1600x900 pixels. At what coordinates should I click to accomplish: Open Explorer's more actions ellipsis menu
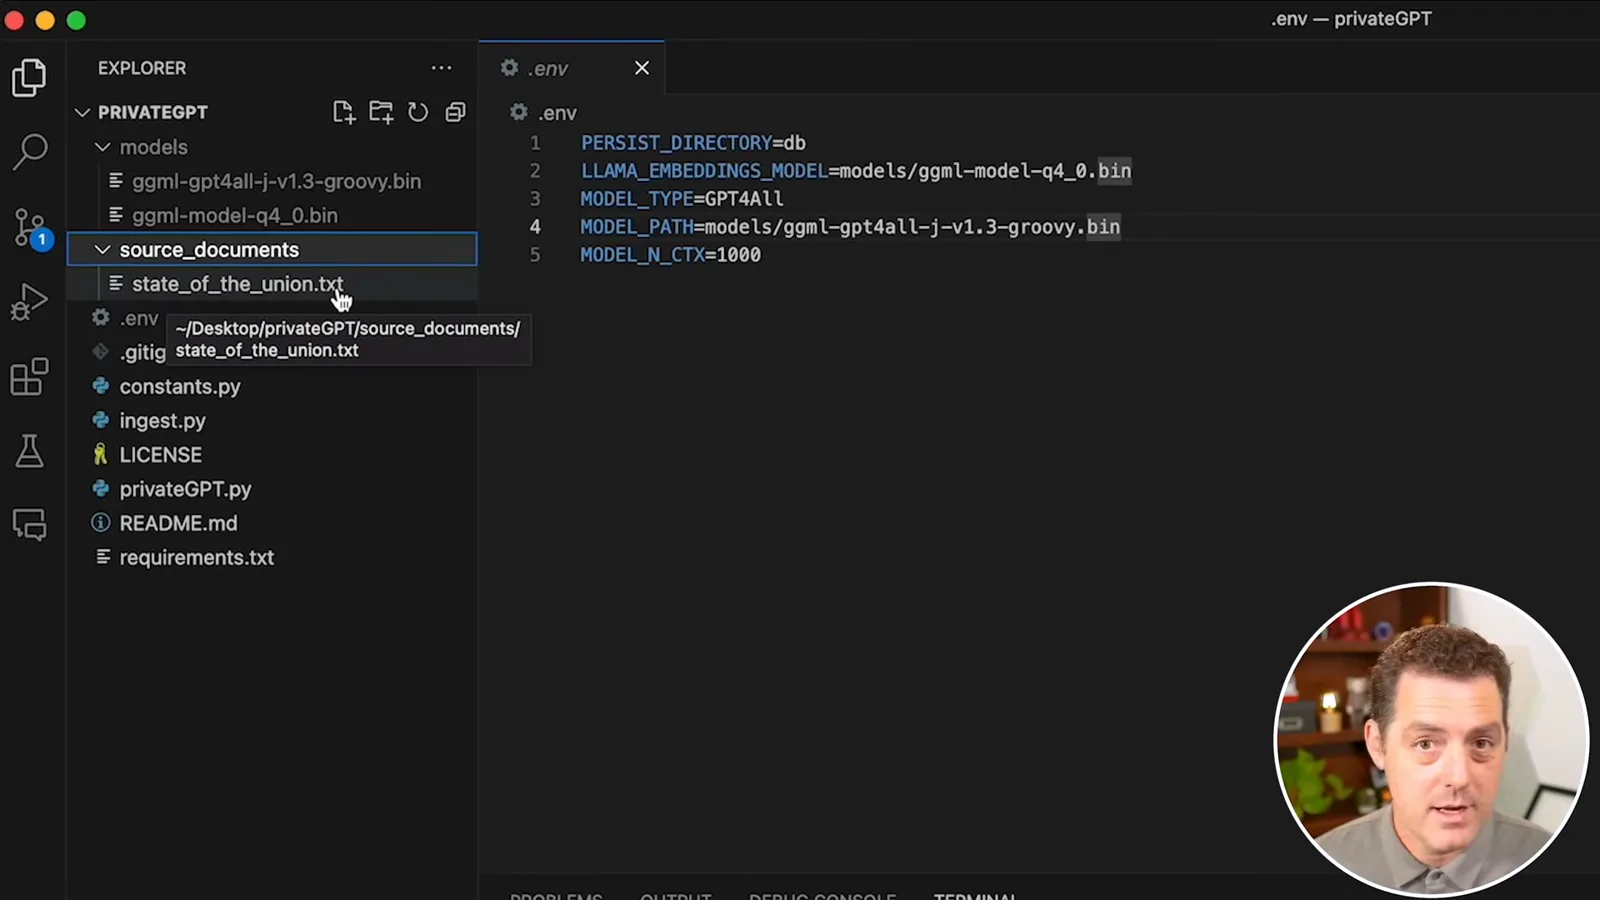pyautogui.click(x=441, y=68)
